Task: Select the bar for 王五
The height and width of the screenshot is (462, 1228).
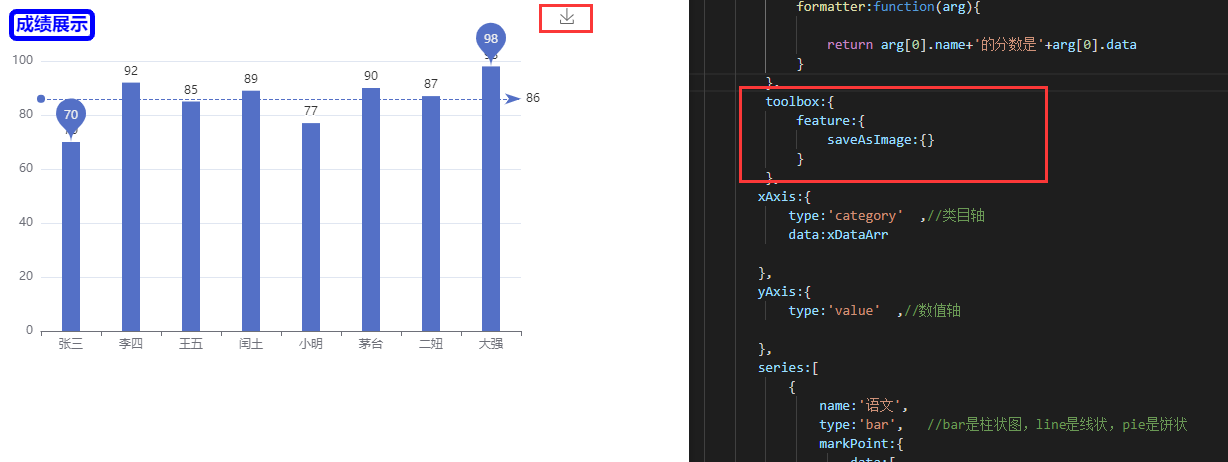Action: coord(191,216)
